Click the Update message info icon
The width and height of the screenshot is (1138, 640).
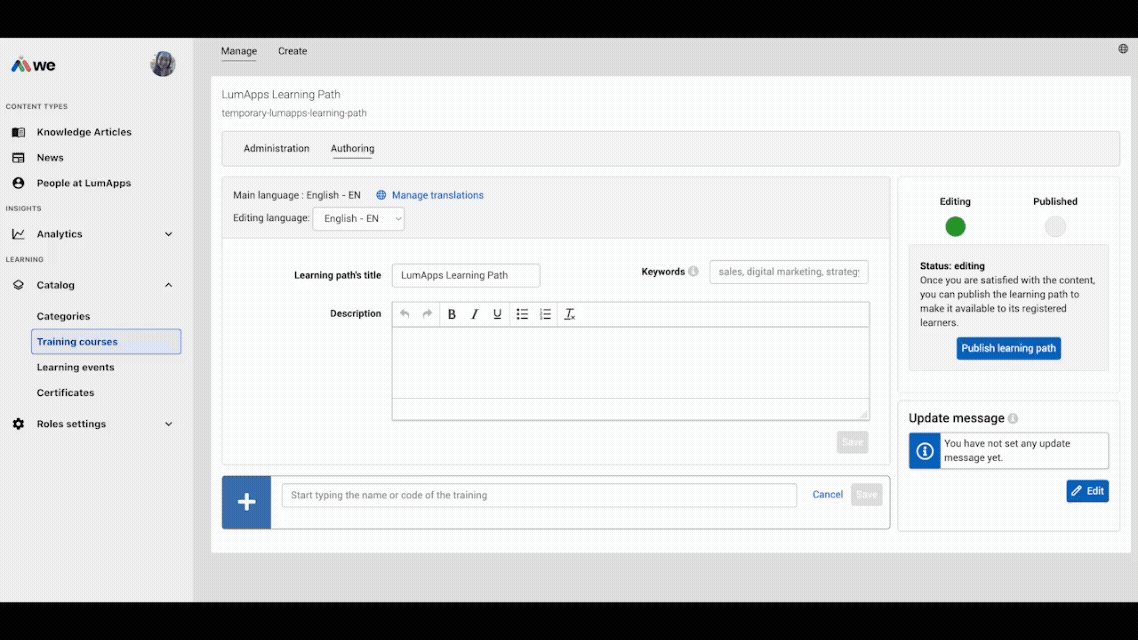(1013, 419)
